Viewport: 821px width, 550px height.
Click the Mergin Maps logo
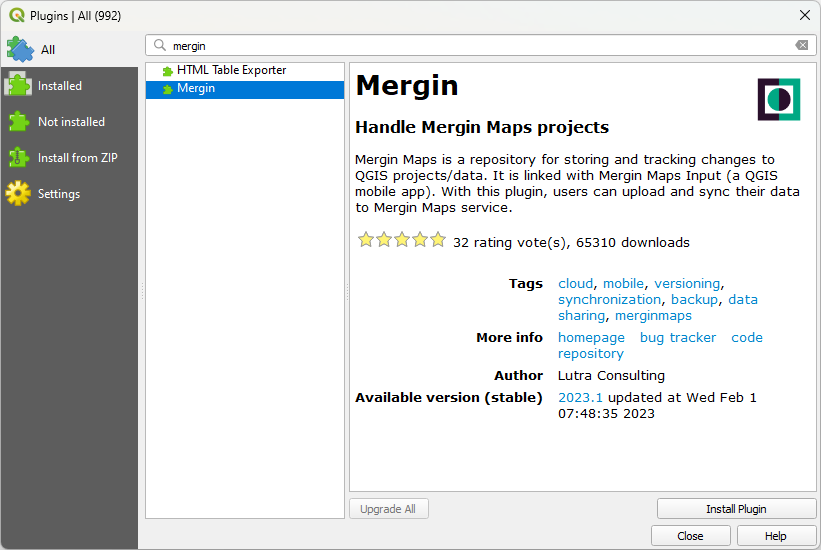[779, 99]
